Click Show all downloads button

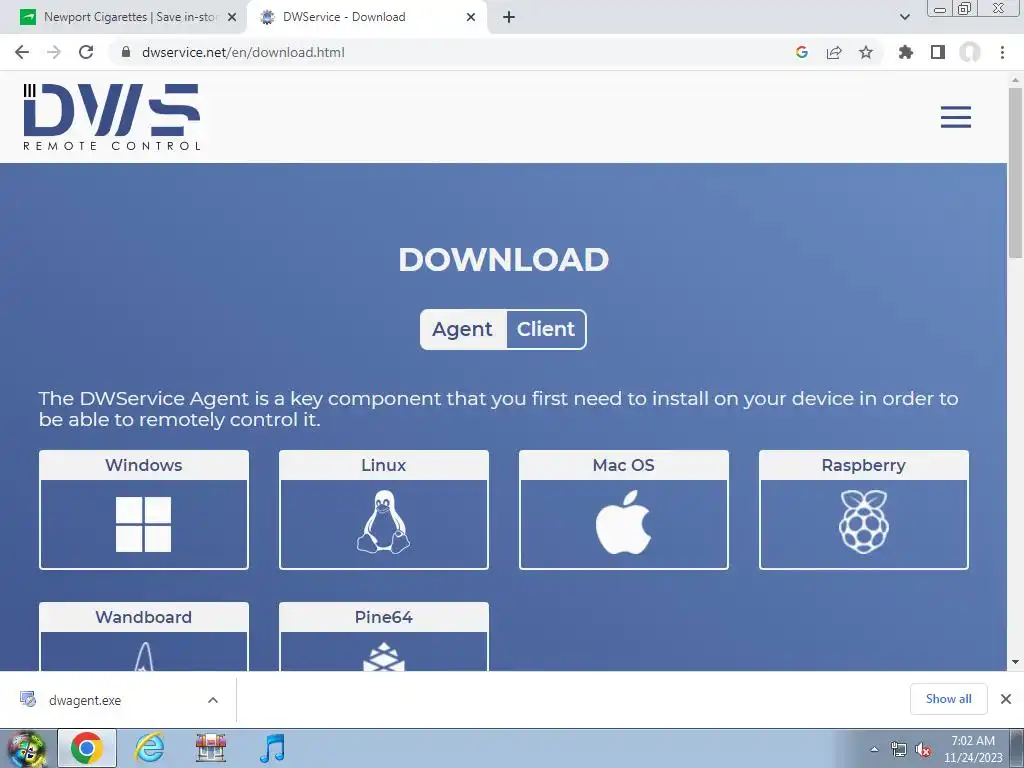(948, 699)
